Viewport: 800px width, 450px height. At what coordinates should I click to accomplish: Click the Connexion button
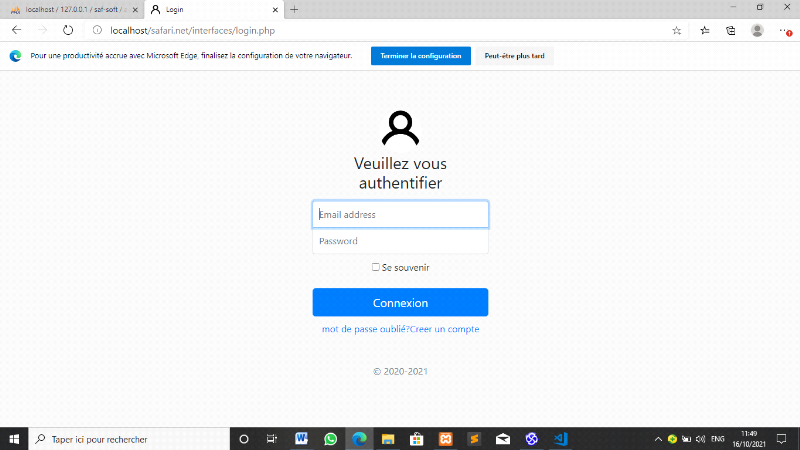tap(400, 303)
